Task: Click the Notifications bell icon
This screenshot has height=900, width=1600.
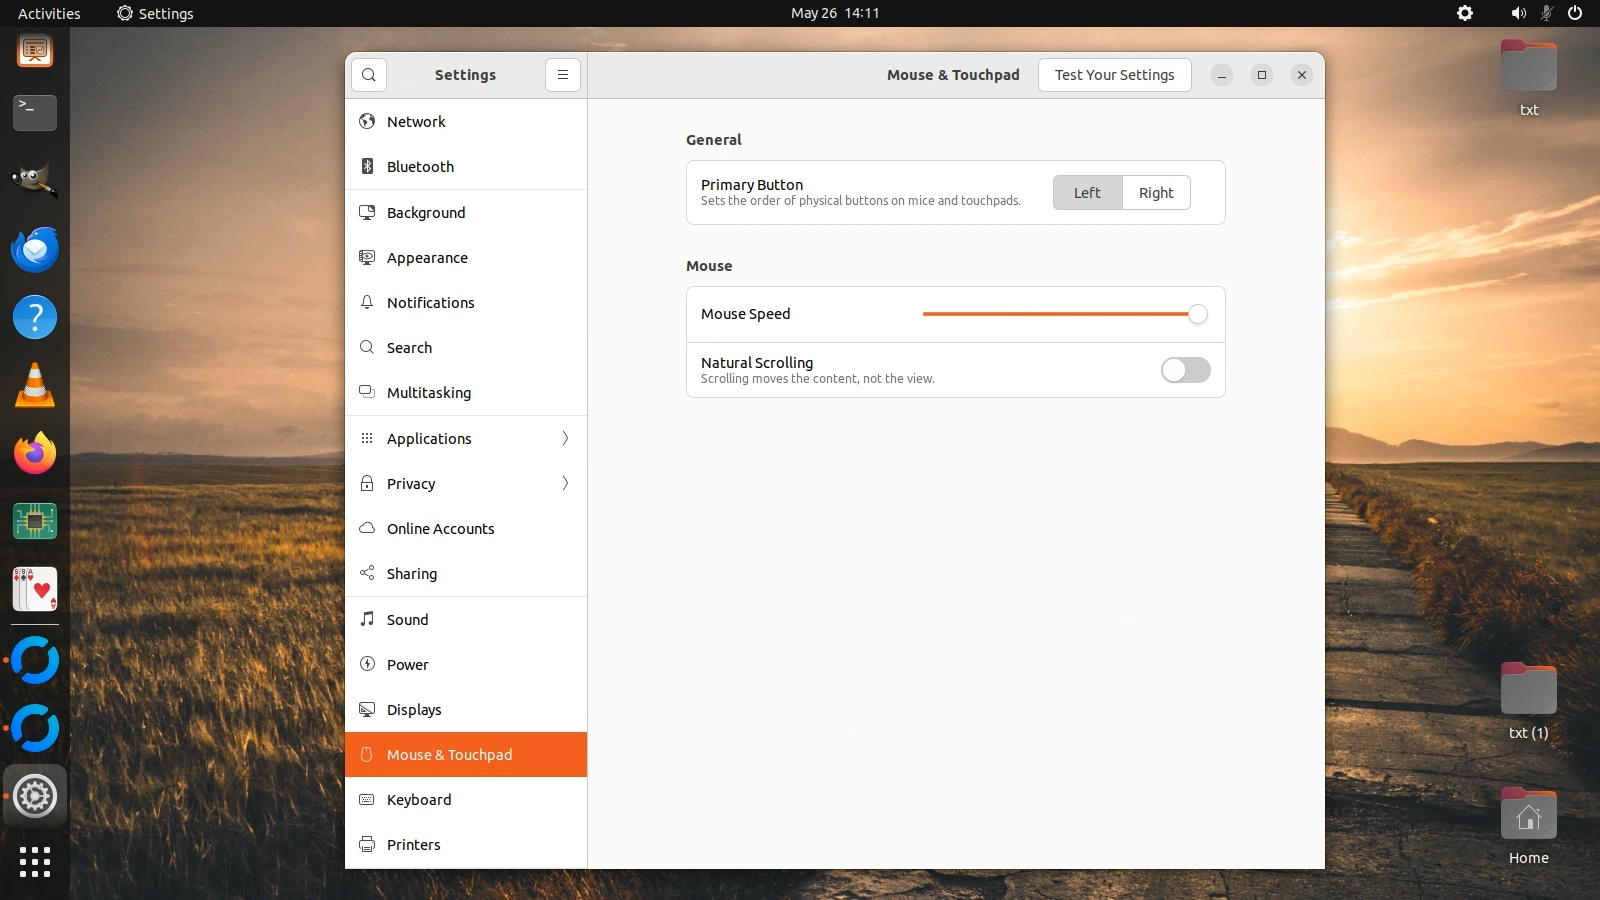Action: click(x=367, y=302)
